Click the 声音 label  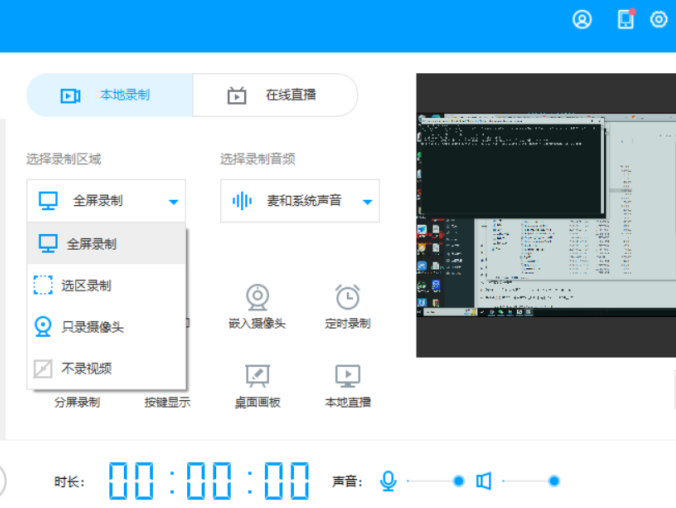347,482
